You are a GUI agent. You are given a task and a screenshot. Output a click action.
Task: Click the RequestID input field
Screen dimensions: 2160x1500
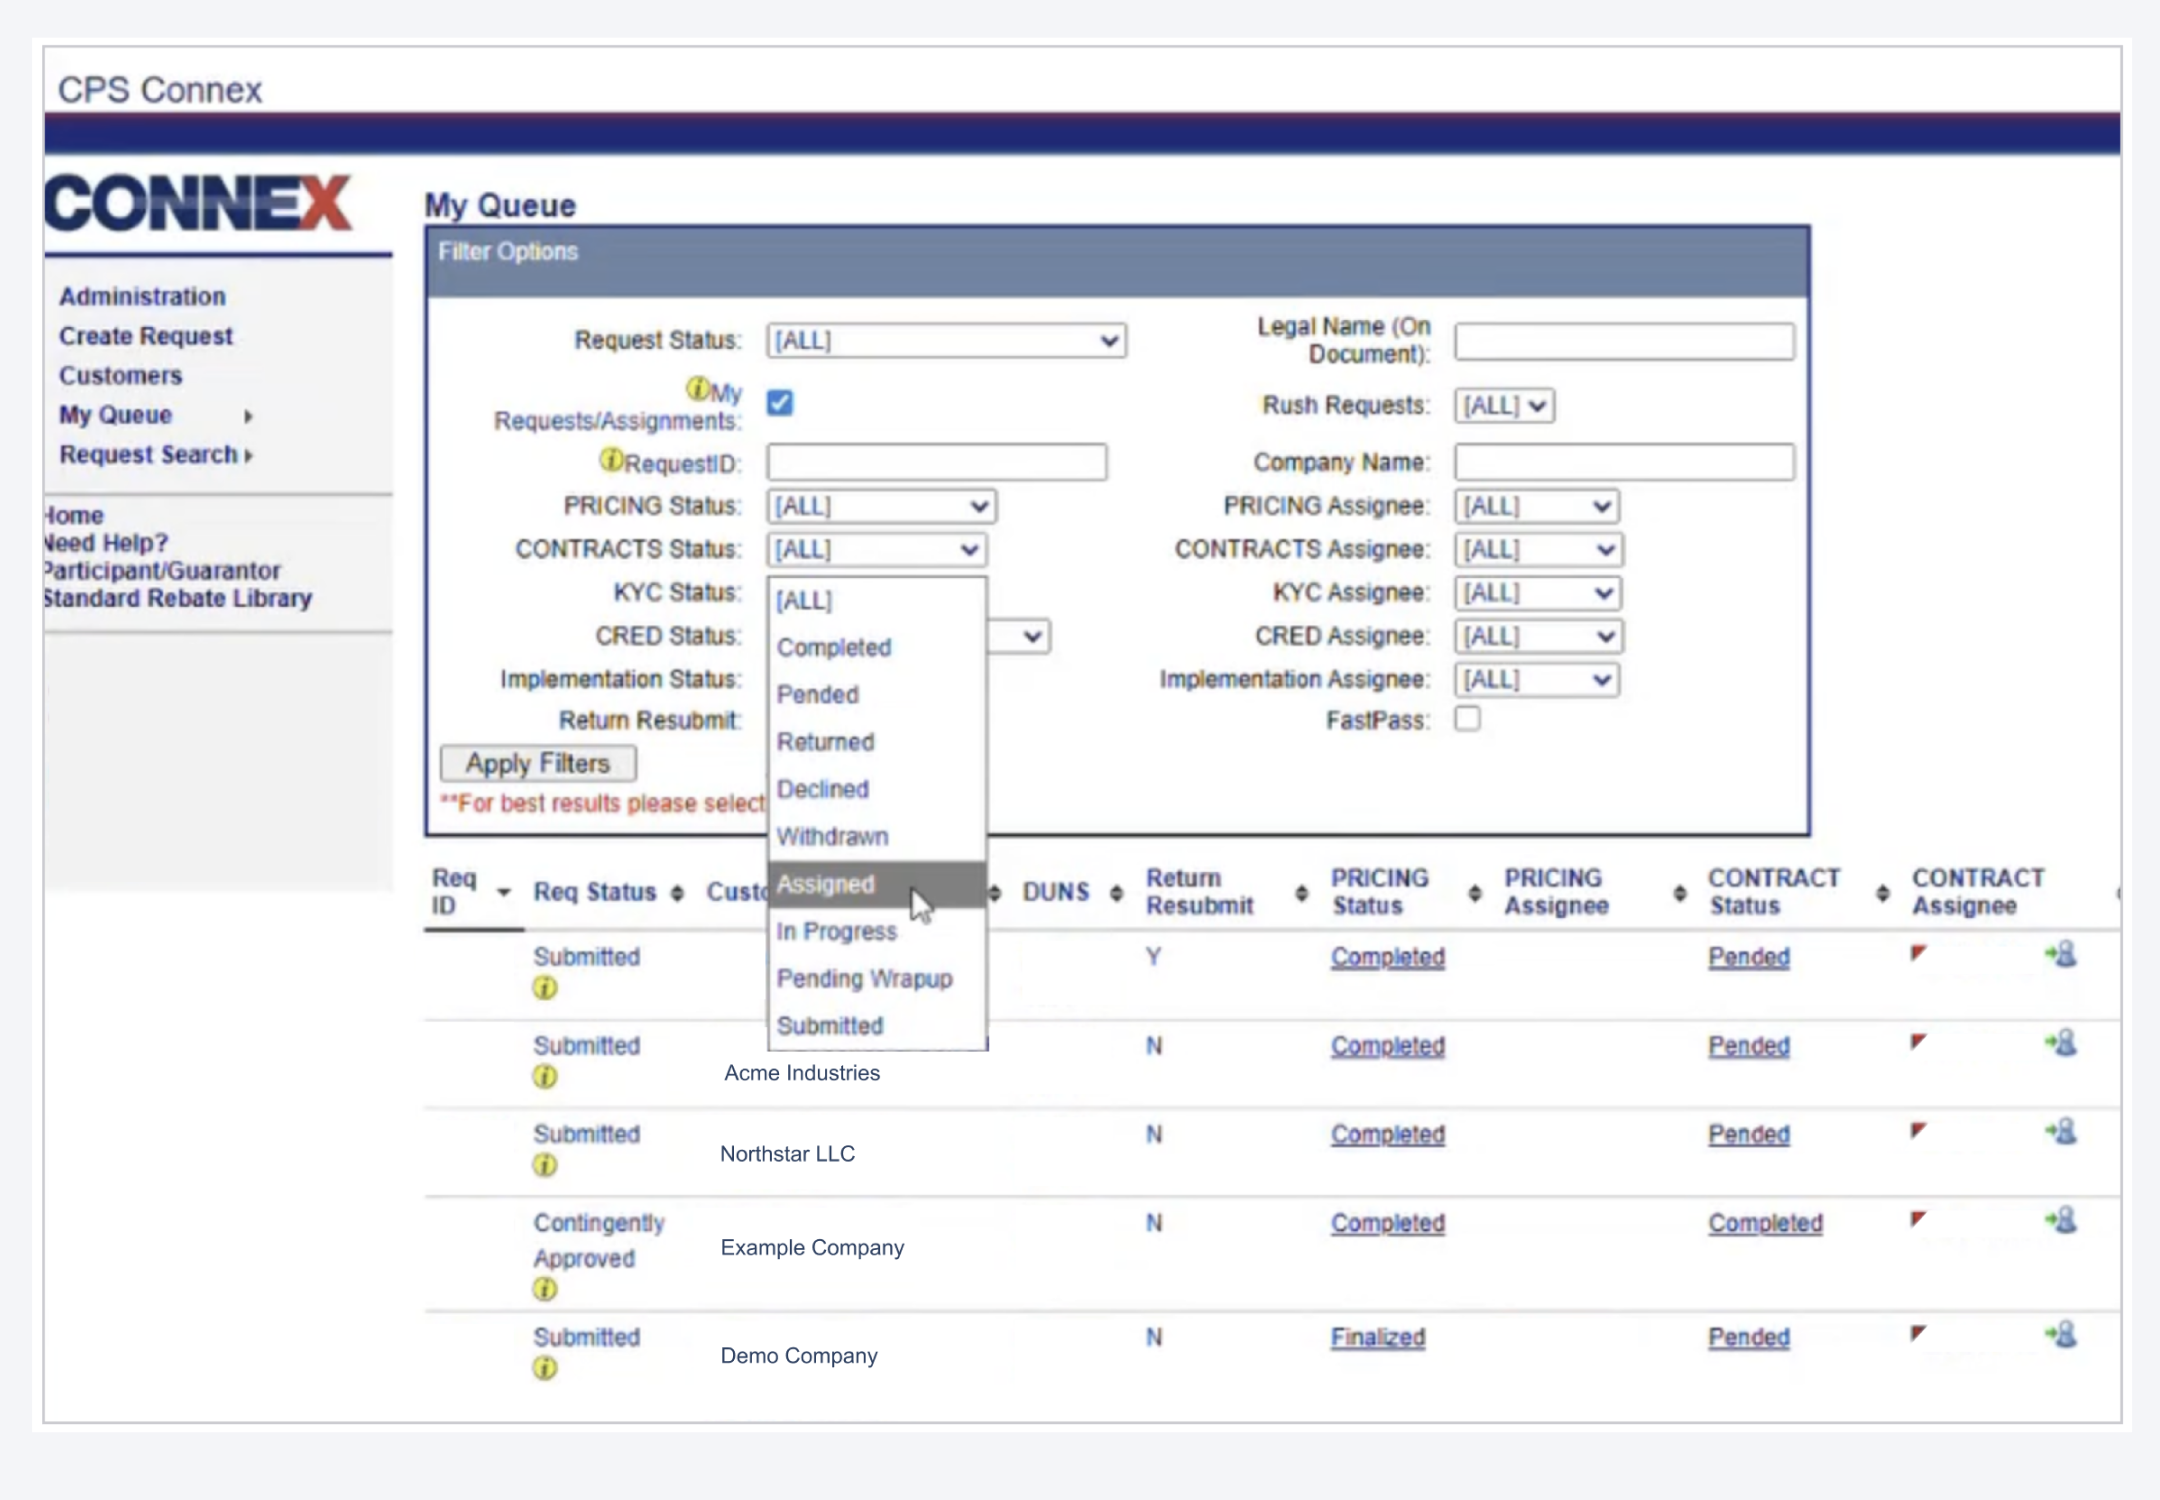pyautogui.click(x=937, y=462)
